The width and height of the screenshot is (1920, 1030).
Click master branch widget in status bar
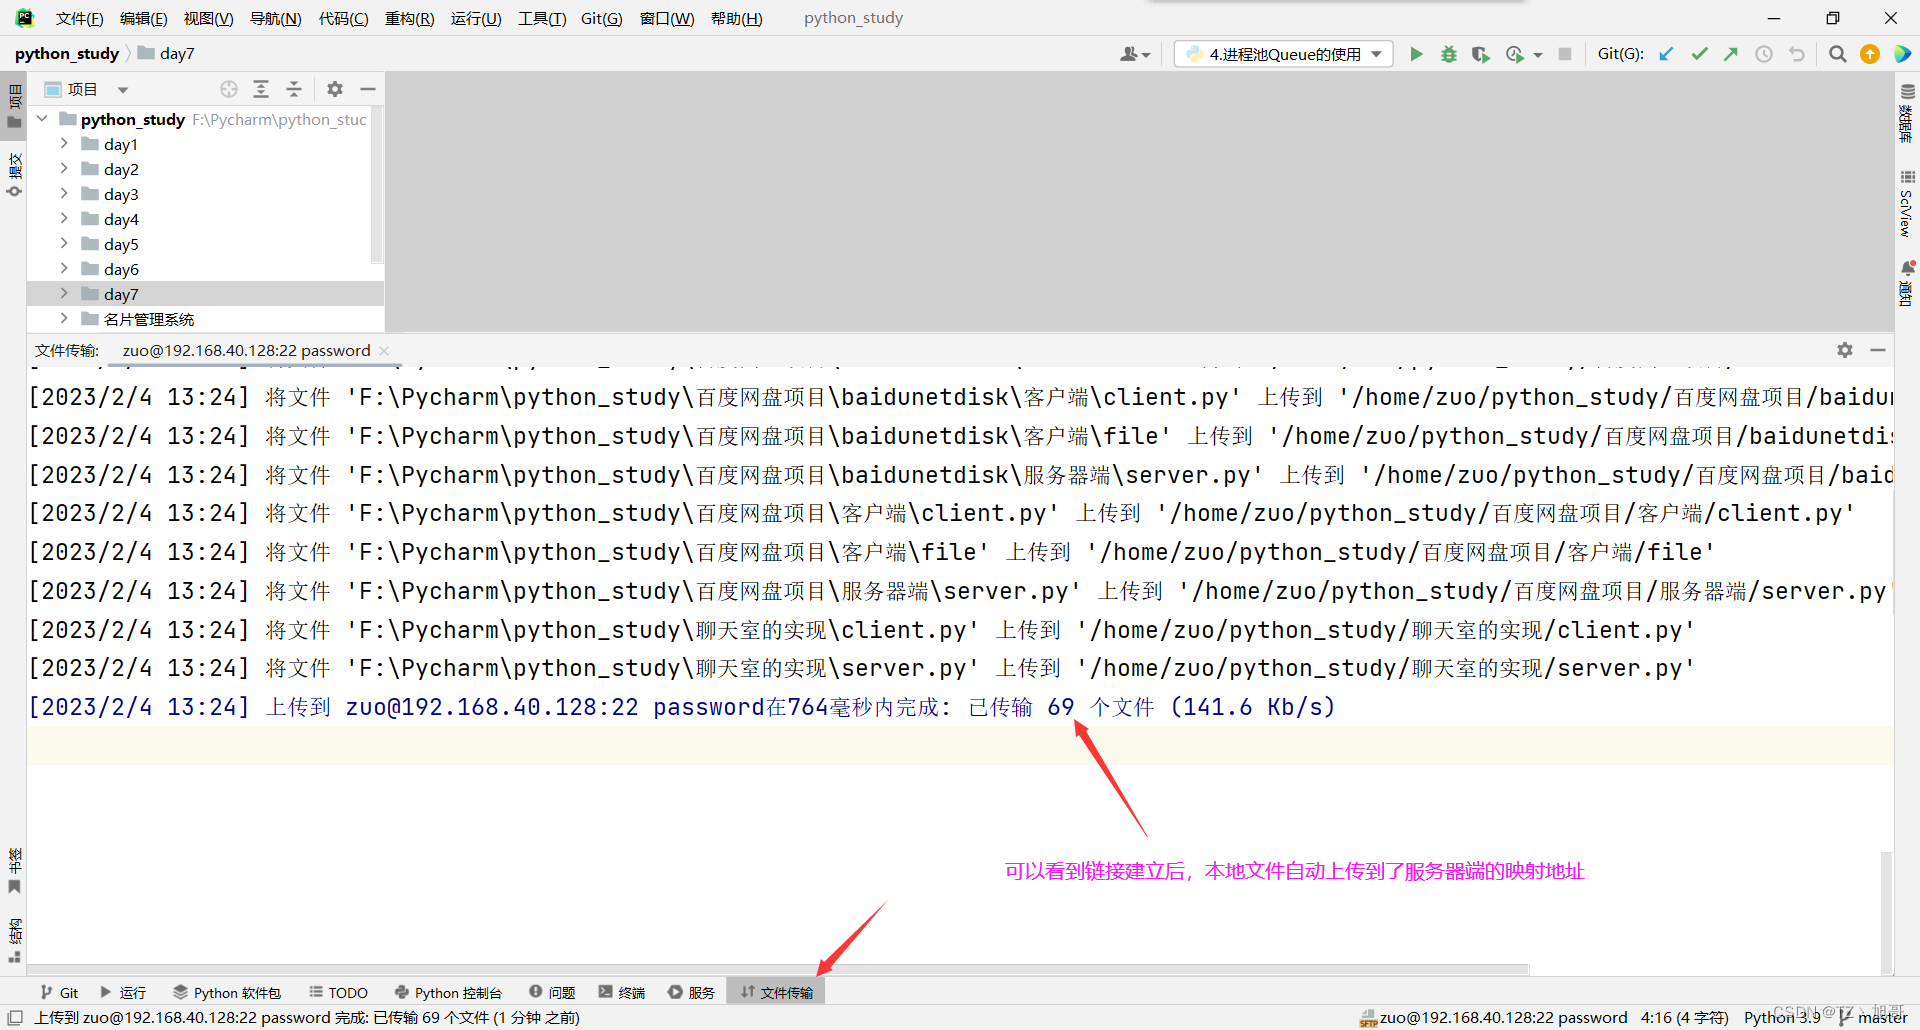pos(1873,1017)
